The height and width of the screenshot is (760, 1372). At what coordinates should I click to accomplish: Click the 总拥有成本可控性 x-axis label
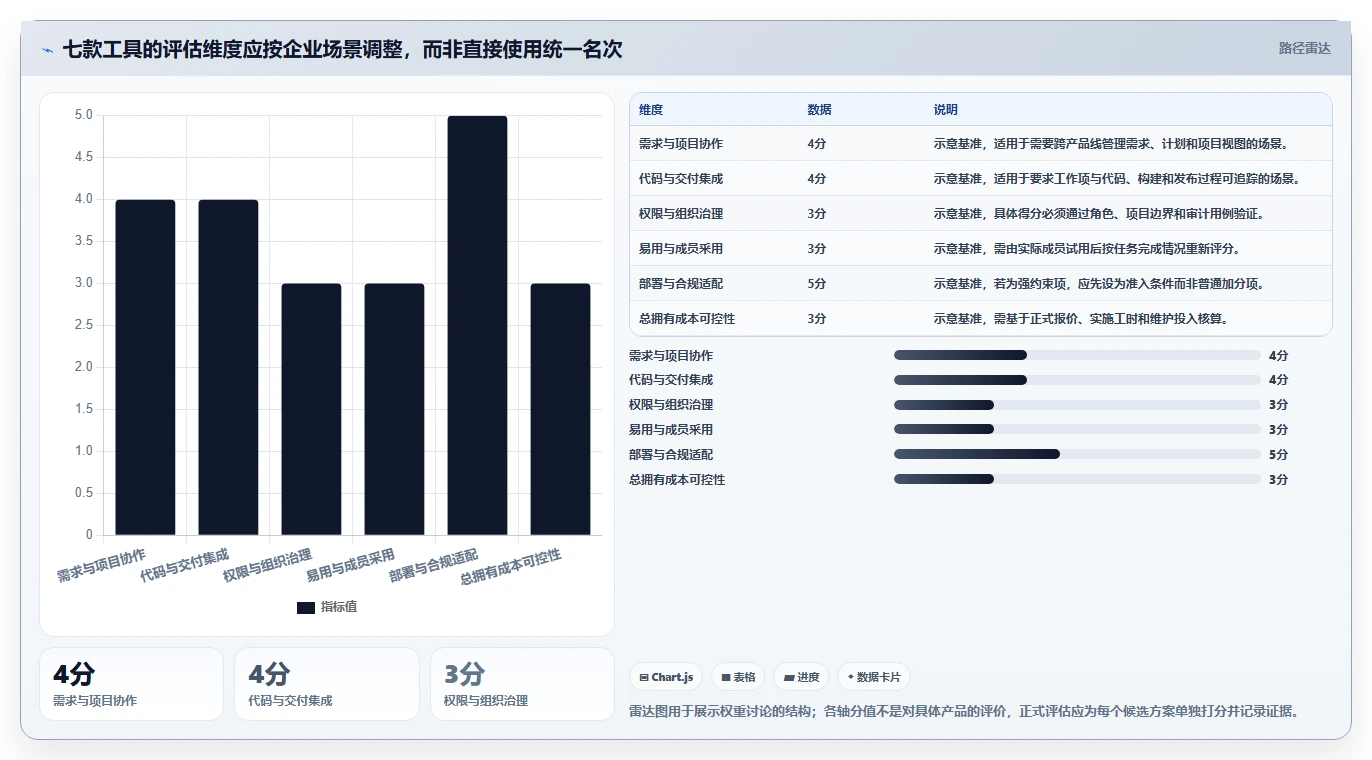(511, 567)
